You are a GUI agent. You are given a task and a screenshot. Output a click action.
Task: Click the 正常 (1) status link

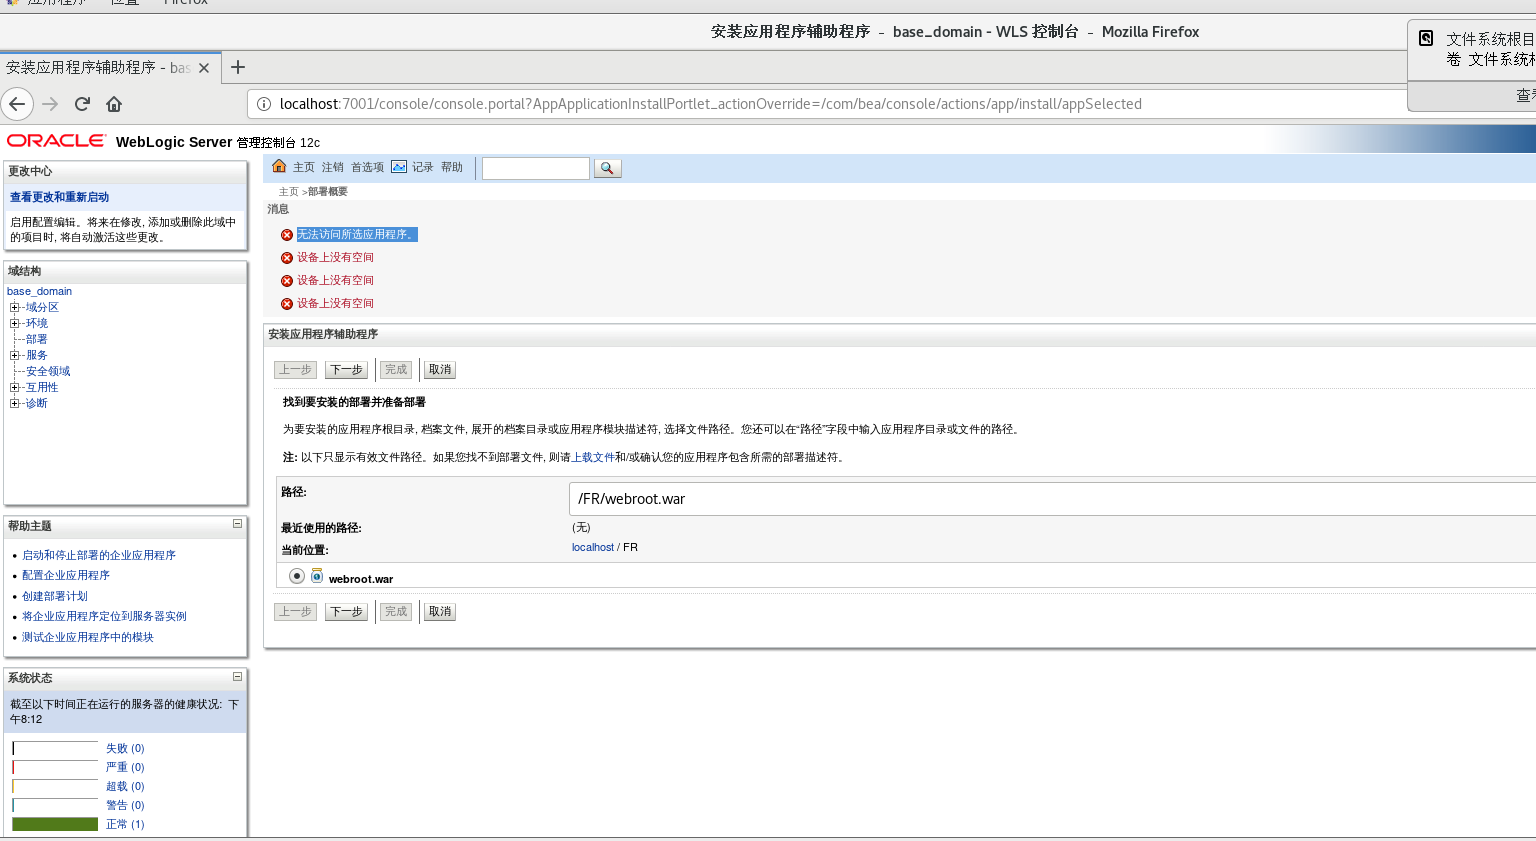pyautogui.click(x=125, y=824)
